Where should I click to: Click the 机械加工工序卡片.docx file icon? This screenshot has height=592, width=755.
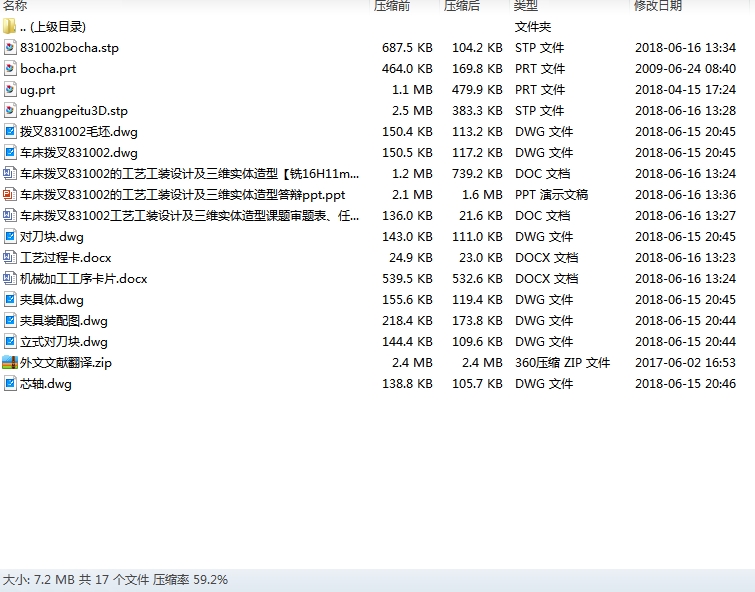[x=10, y=278]
